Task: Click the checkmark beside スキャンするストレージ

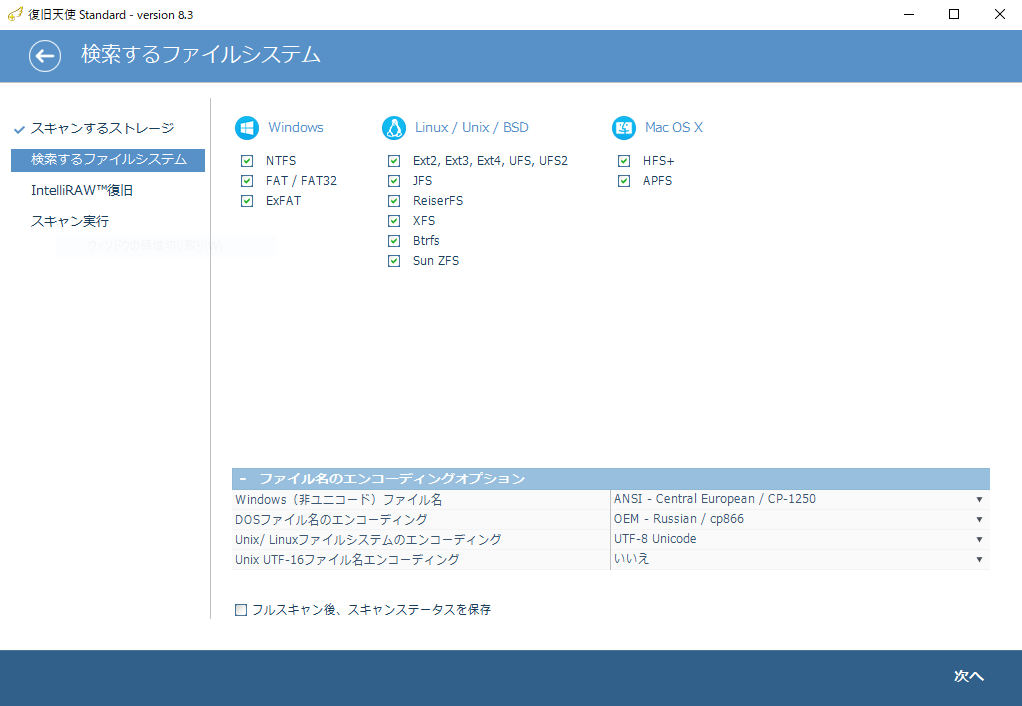Action: click(20, 129)
